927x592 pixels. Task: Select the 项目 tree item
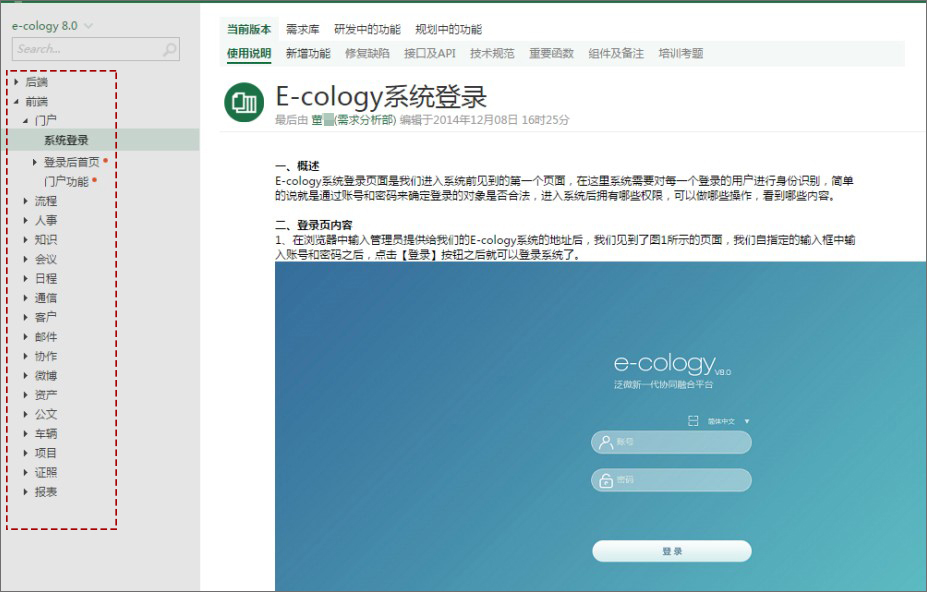[x=46, y=453]
